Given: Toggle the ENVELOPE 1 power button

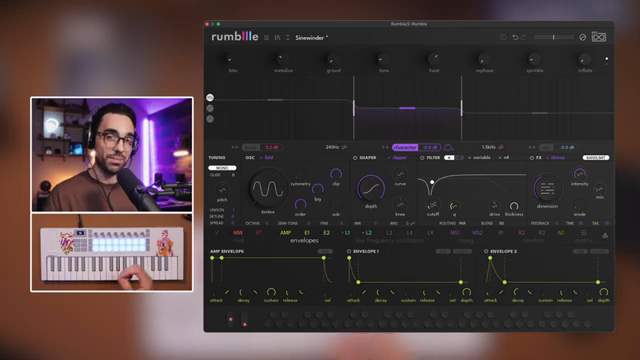Looking at the screenshot, I should click(x=349, y=251).
